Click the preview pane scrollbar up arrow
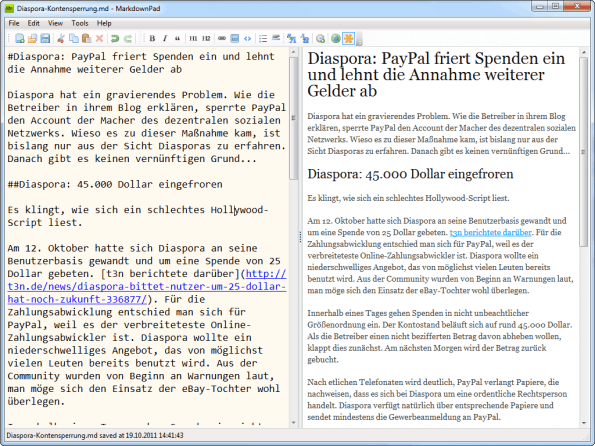 point(584,52)
